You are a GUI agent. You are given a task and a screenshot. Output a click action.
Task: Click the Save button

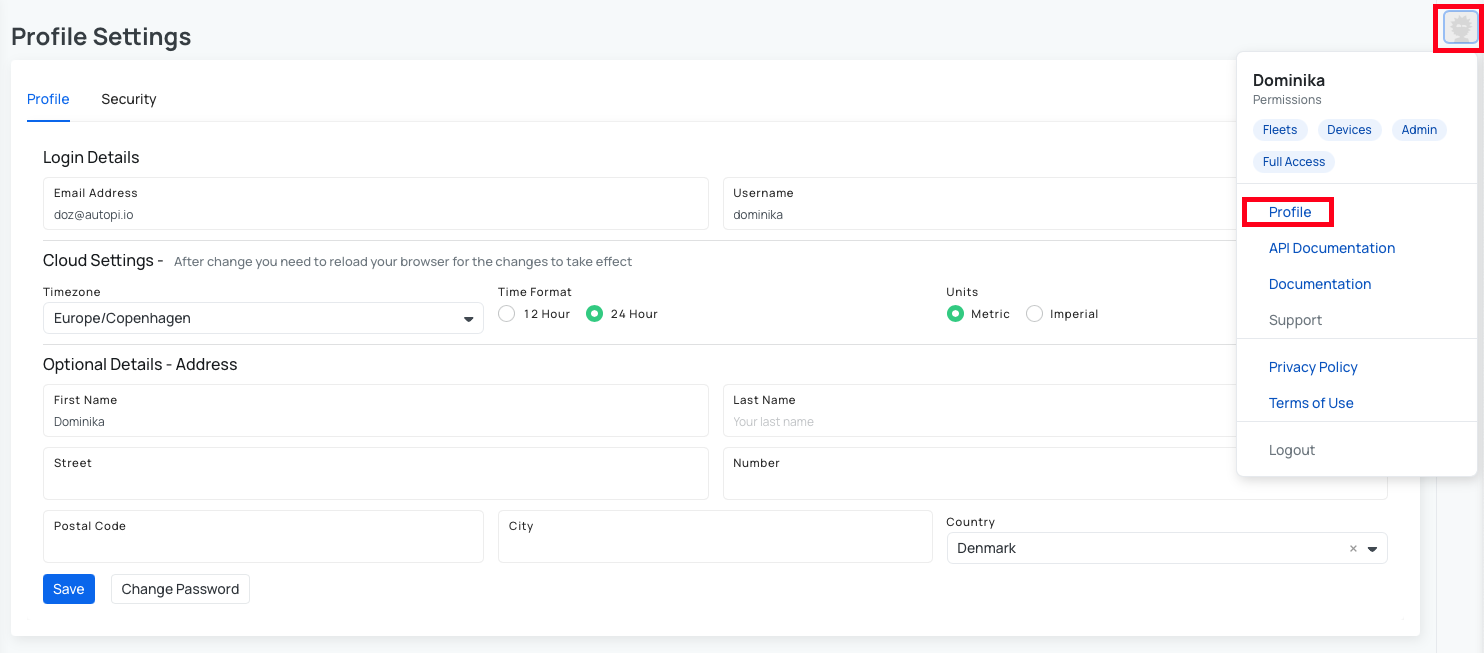click(68, 589)
